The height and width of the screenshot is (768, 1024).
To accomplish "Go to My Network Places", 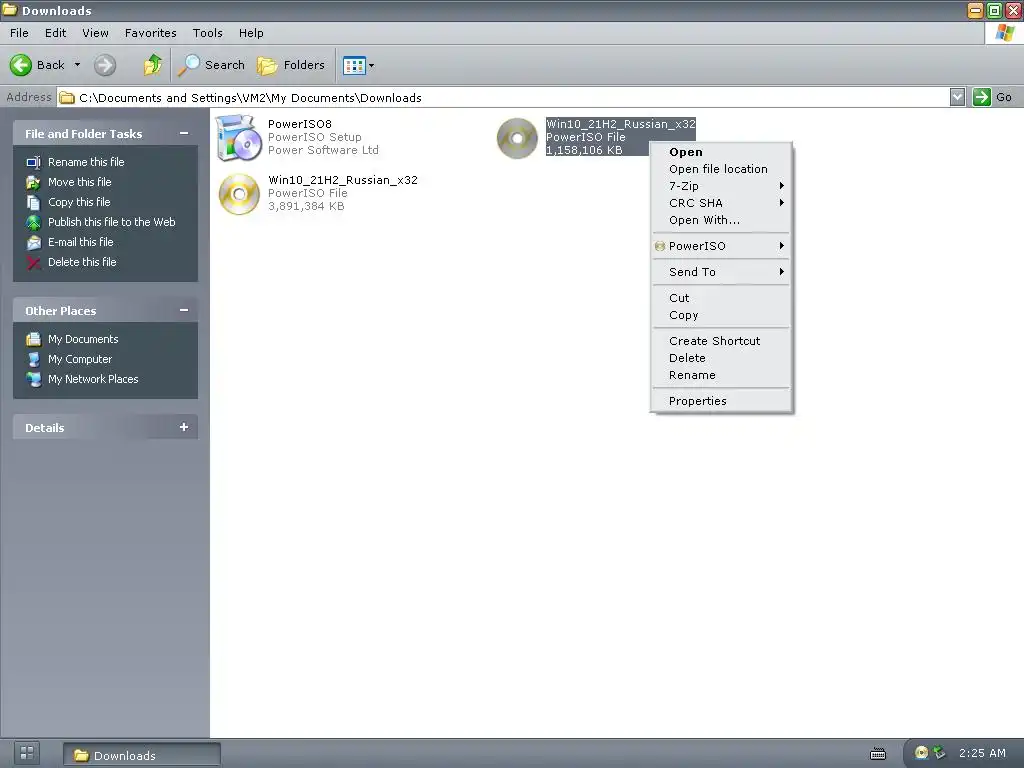I will 93,379.
